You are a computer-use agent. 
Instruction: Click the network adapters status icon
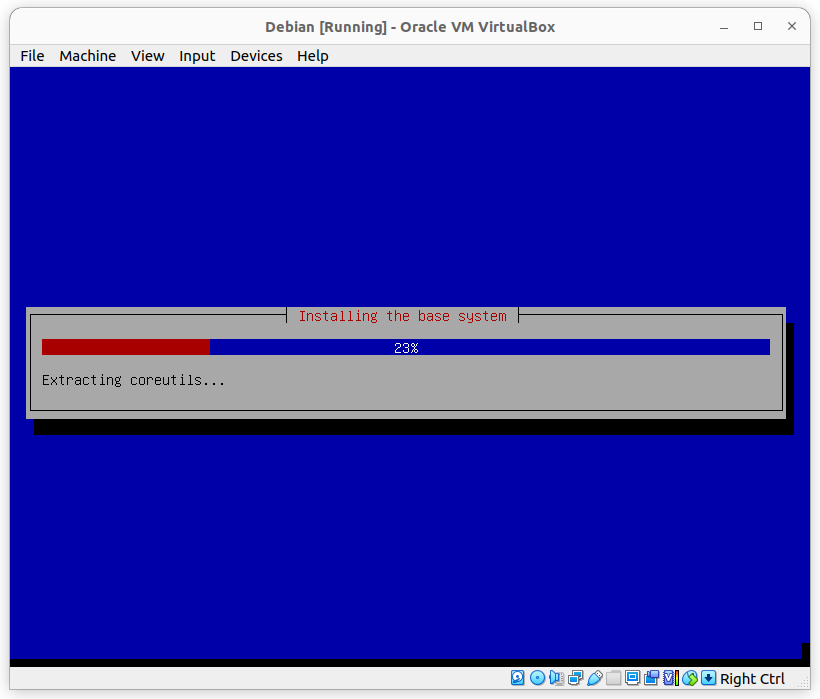point(573,677)
